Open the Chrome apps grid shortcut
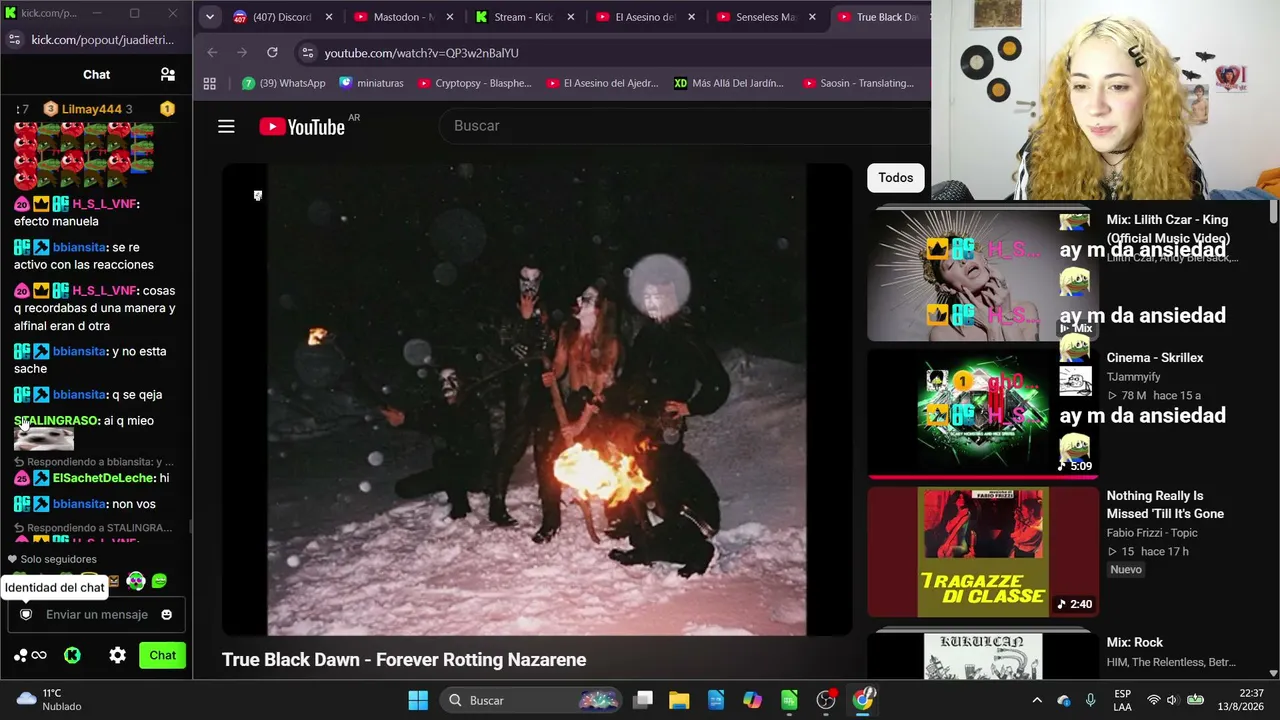Viewport: 1280px width, 720px height. (x=210, y=83)
